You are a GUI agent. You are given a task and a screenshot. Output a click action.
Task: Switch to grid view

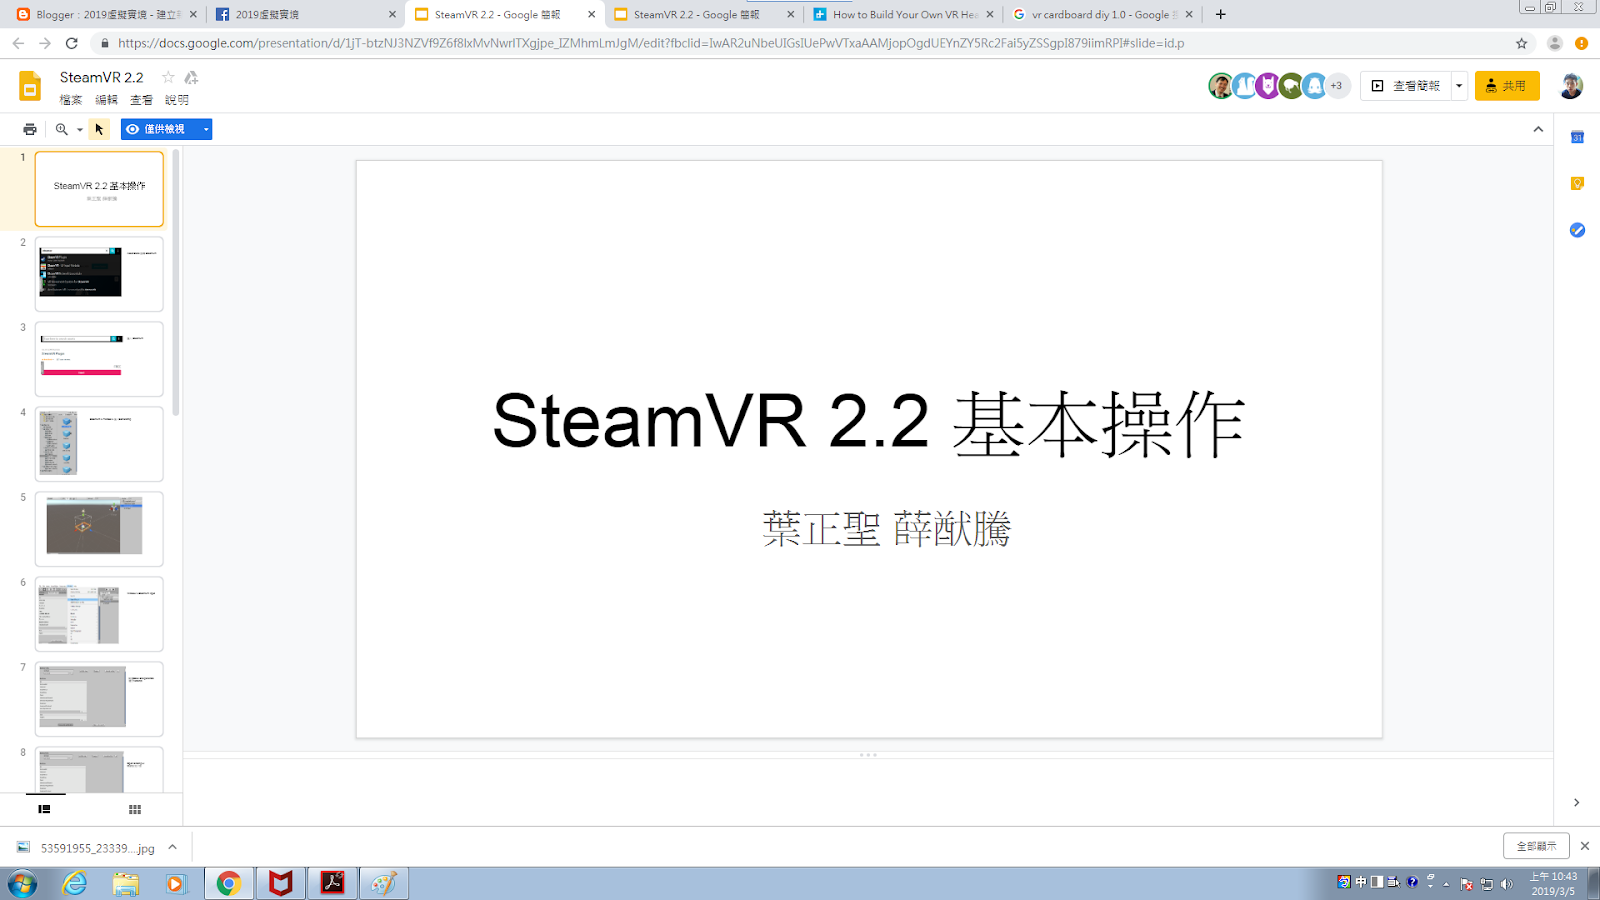[135, 809]
